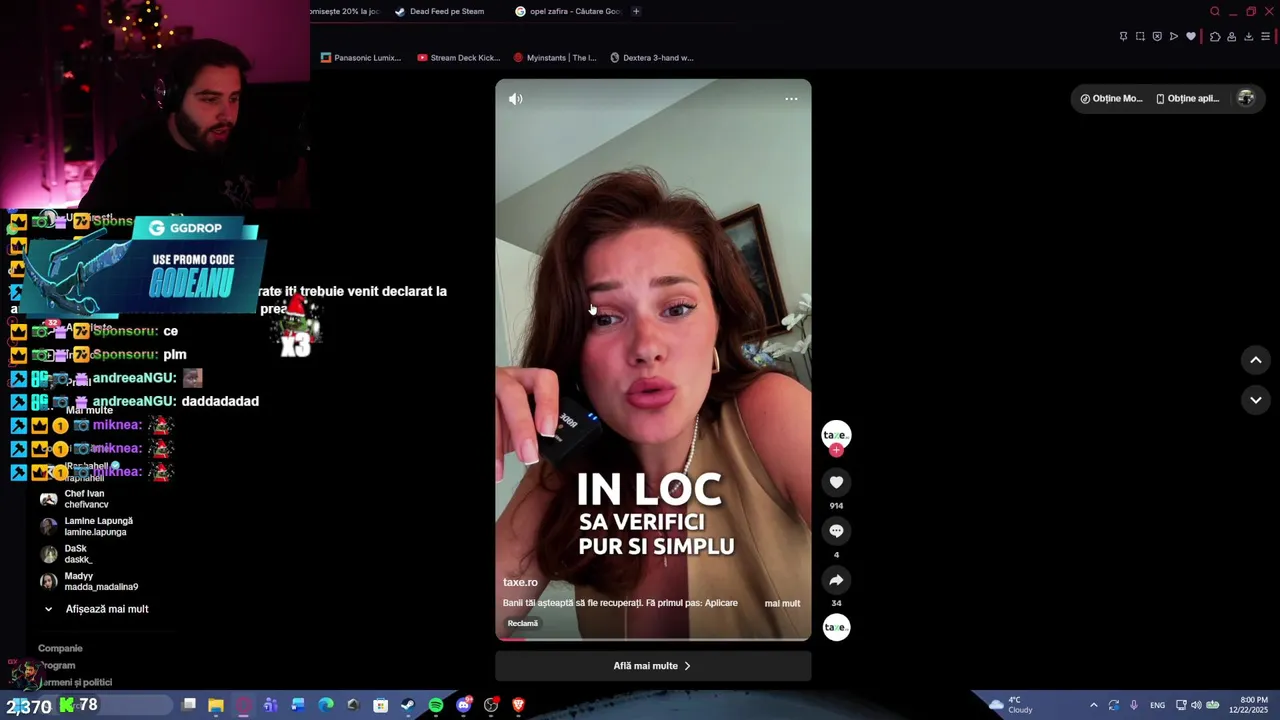Expand the caption with 'mai mult'
Image resolution: width=1280 pixels, height=720 pixels.
pyautogui.click(x=782, y=603)
